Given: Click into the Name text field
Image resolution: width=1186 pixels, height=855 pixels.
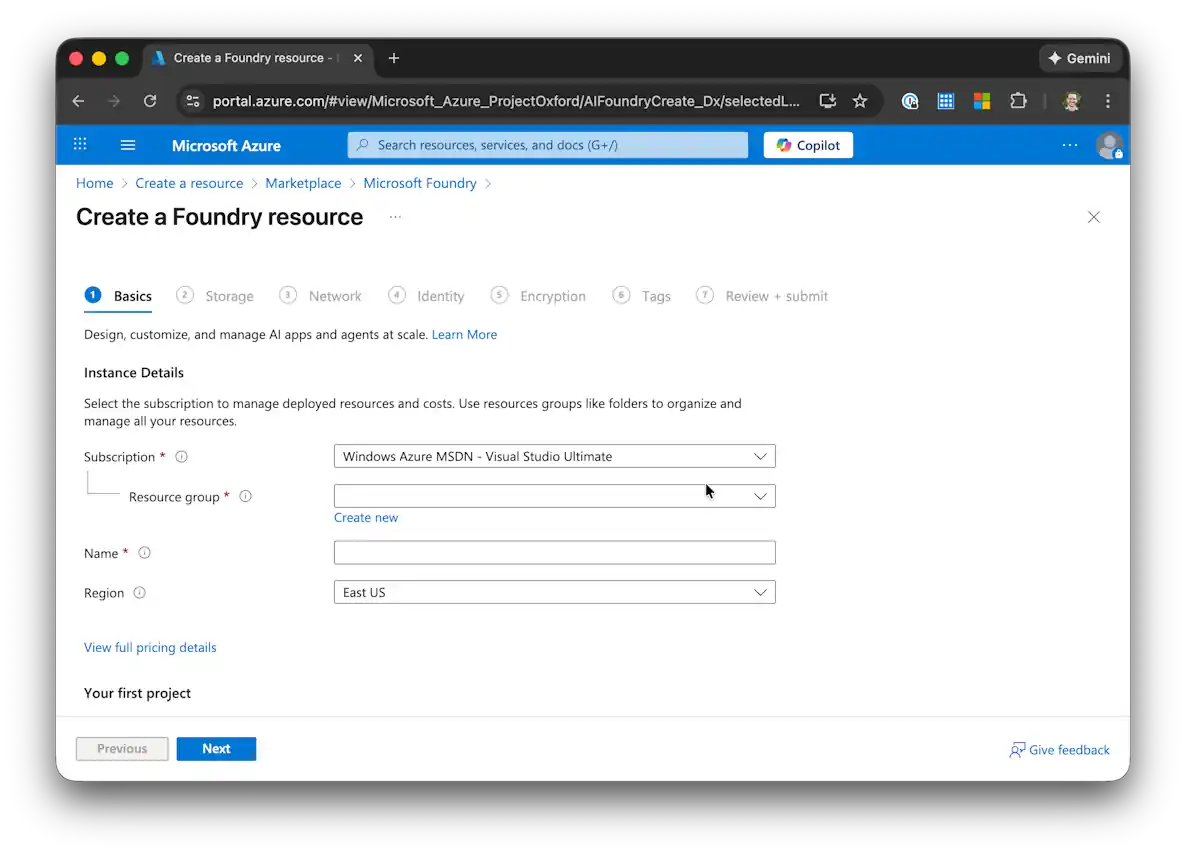Looking at the screenshot, I should [554, 553].
